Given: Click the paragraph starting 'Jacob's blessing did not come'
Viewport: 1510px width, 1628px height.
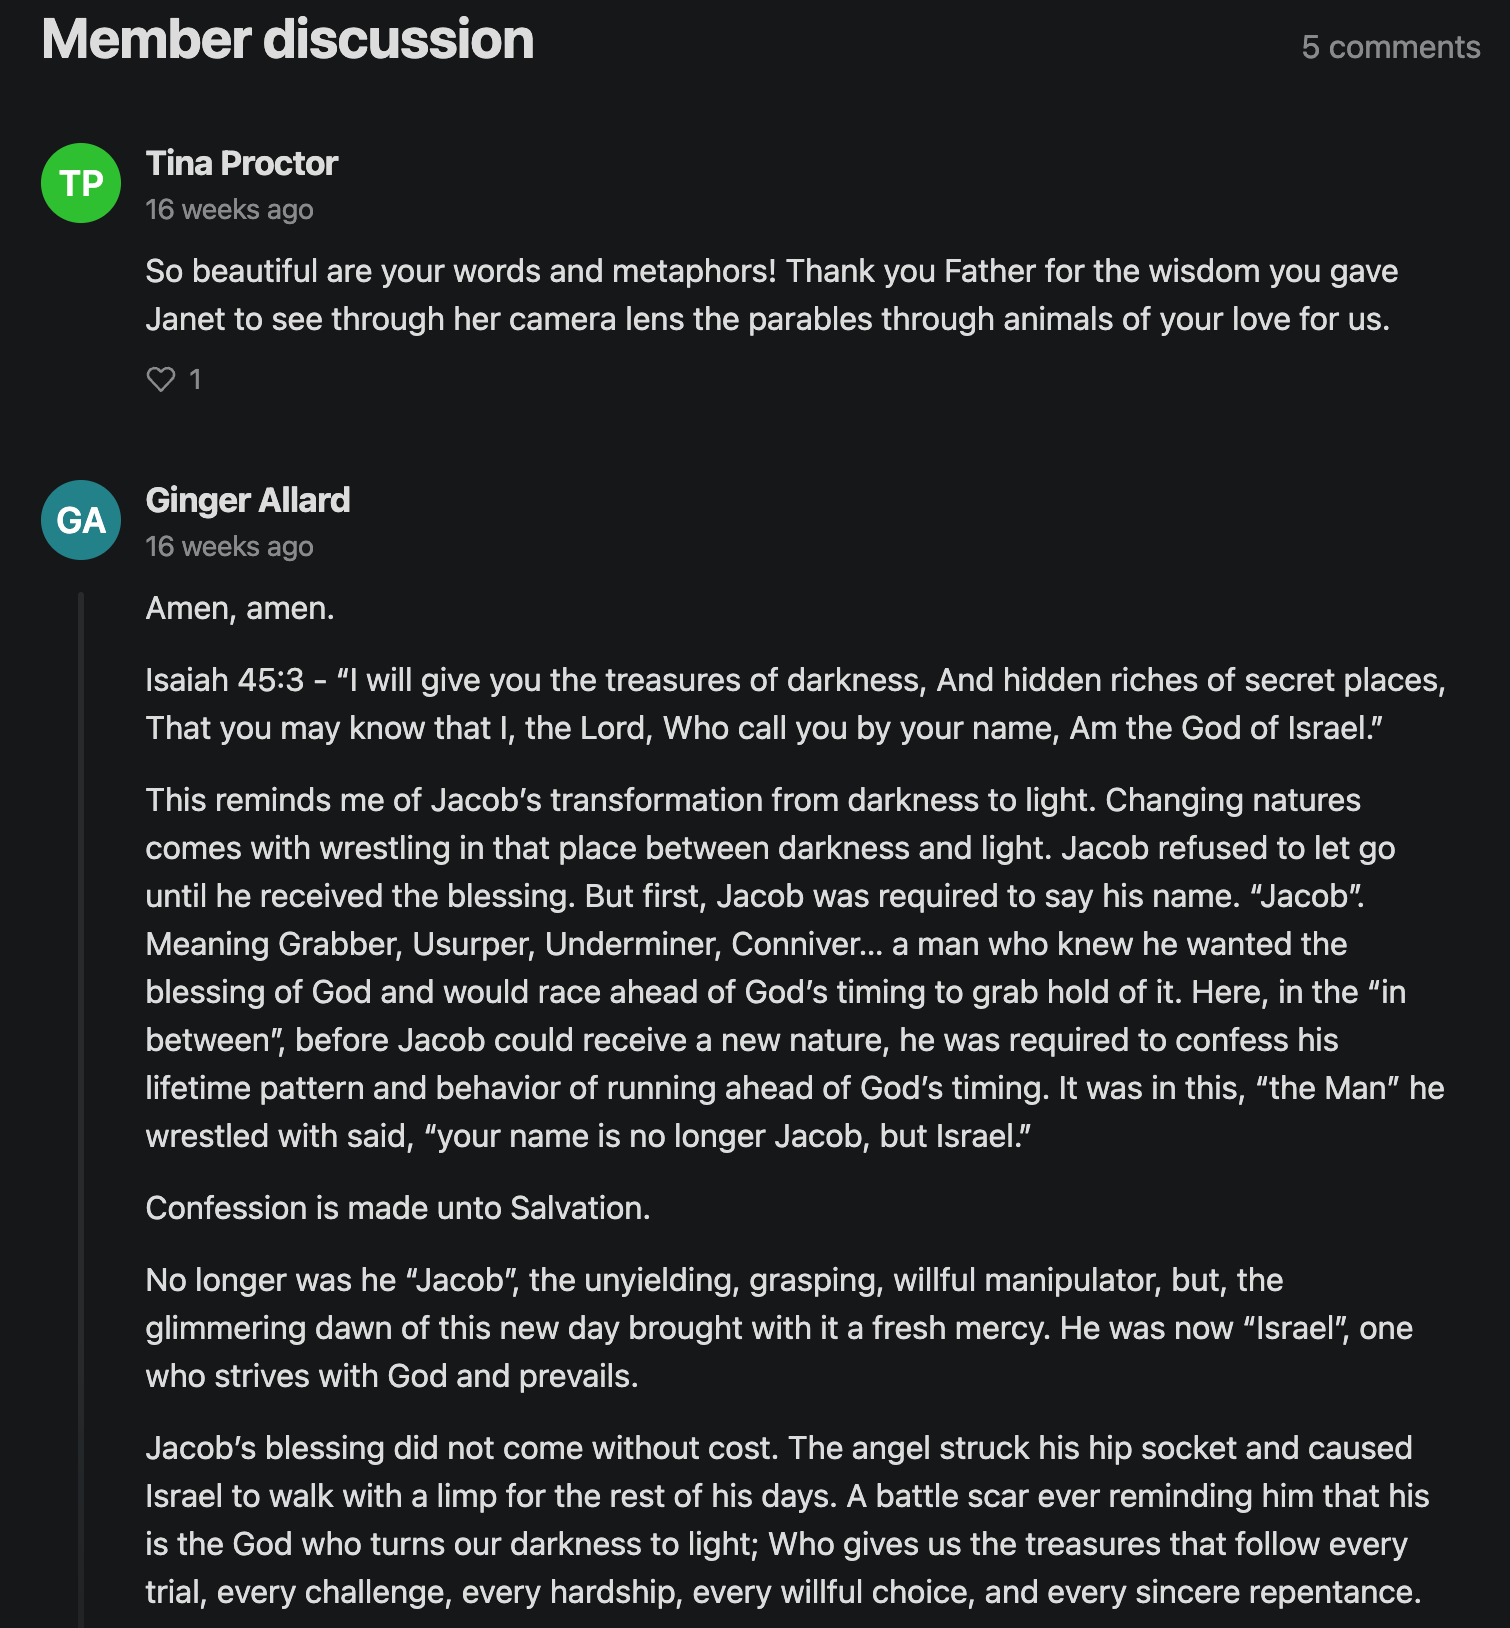Looking at the screenshot, I should click(x=788, y=1520).
